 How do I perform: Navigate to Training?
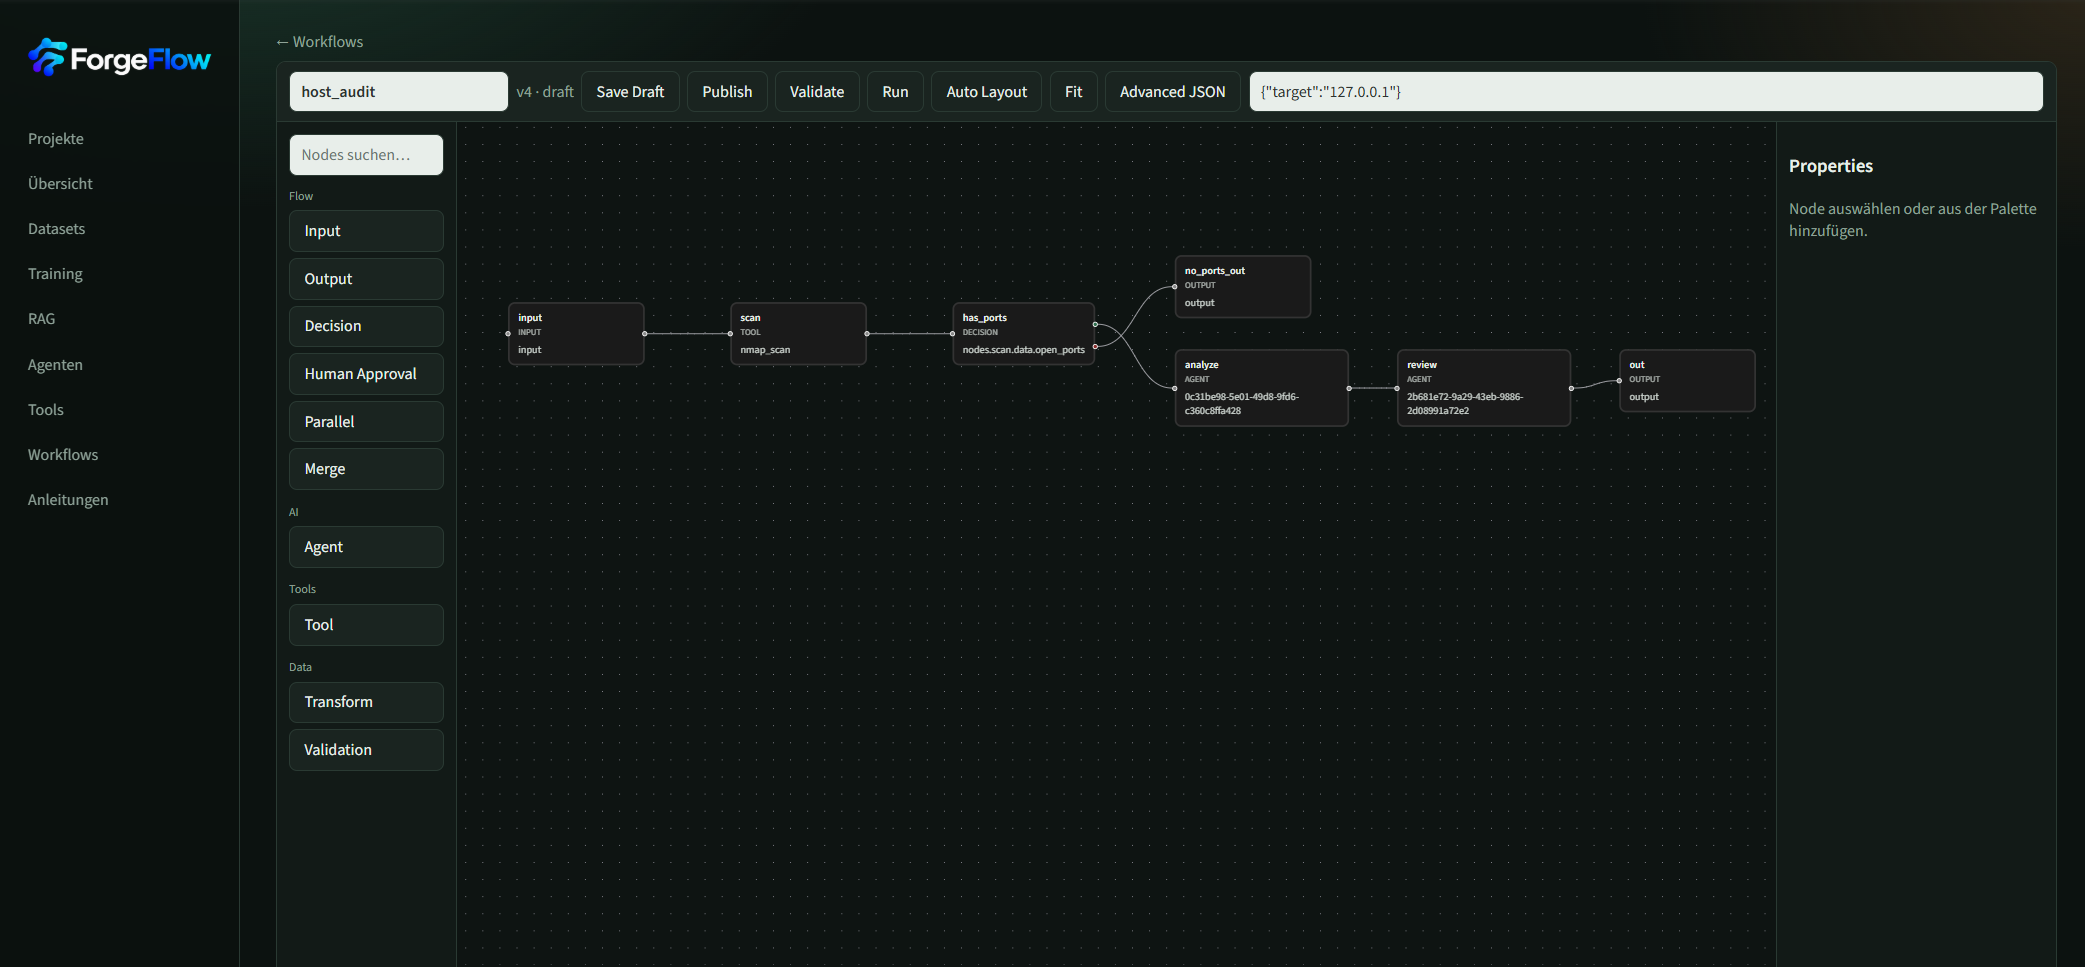click(55, 274)
